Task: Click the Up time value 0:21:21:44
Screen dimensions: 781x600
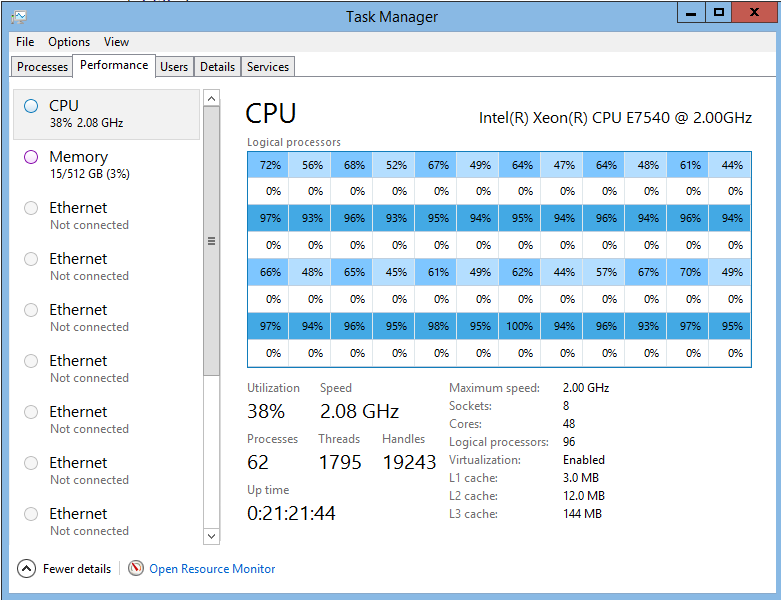Action: click(x=291, y=513)
